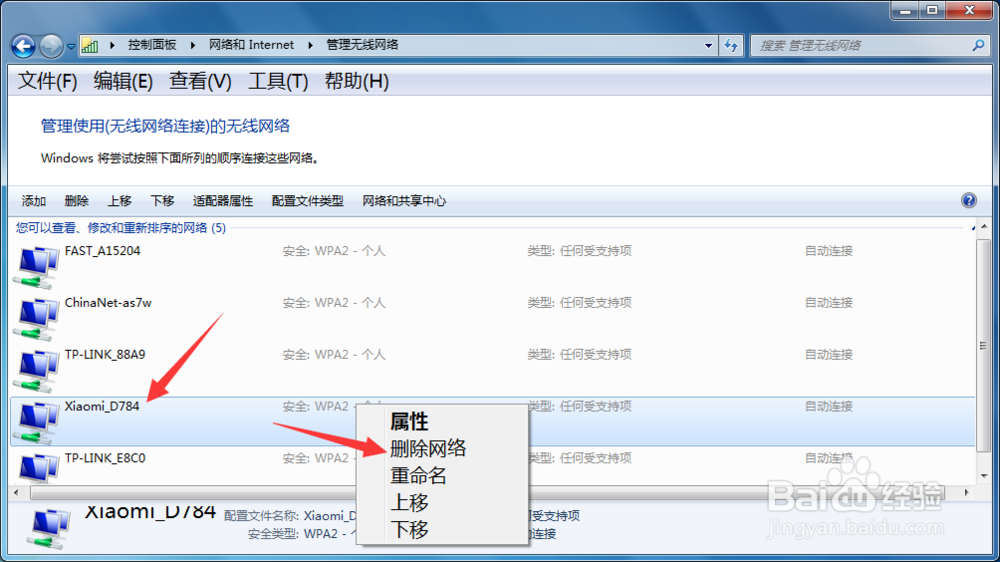Select 控制面板 in the address breadcrumb
The width and height of the screenshot is (1000, 562).
pos(152,45)
